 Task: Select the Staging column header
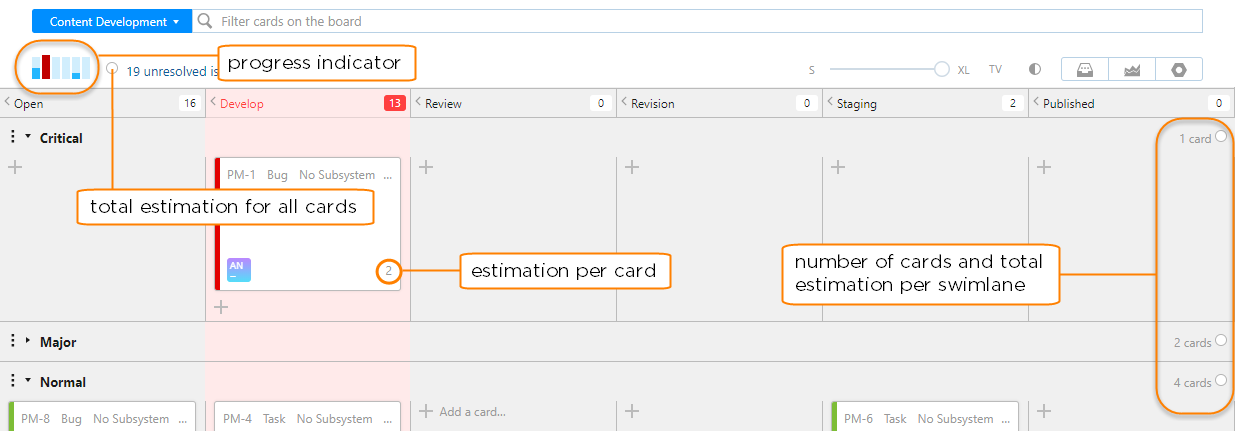point(858,103)
